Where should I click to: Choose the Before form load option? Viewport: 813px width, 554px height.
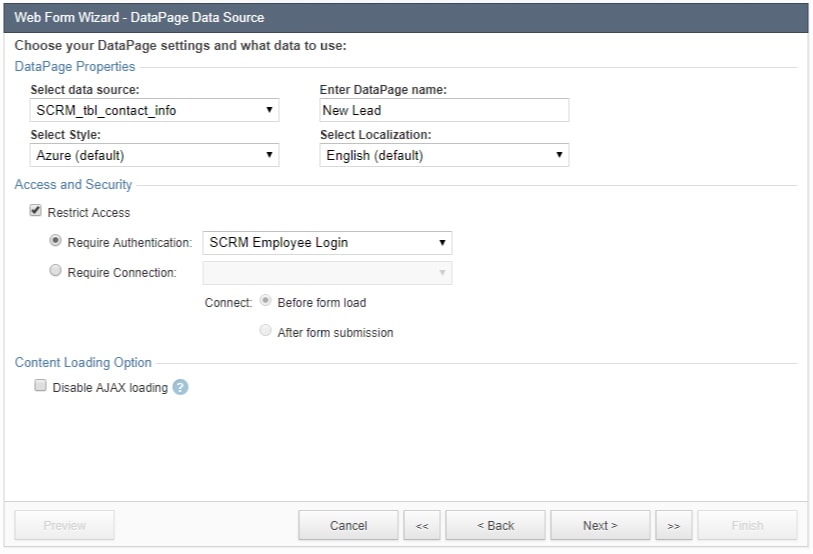pos(265,301)
